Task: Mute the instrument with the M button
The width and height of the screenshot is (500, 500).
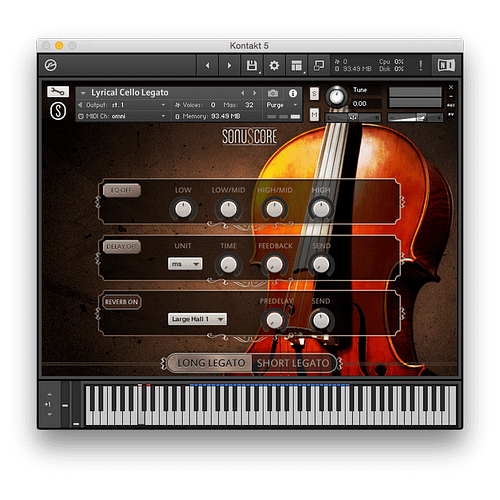Action: [x=314, y=115]
